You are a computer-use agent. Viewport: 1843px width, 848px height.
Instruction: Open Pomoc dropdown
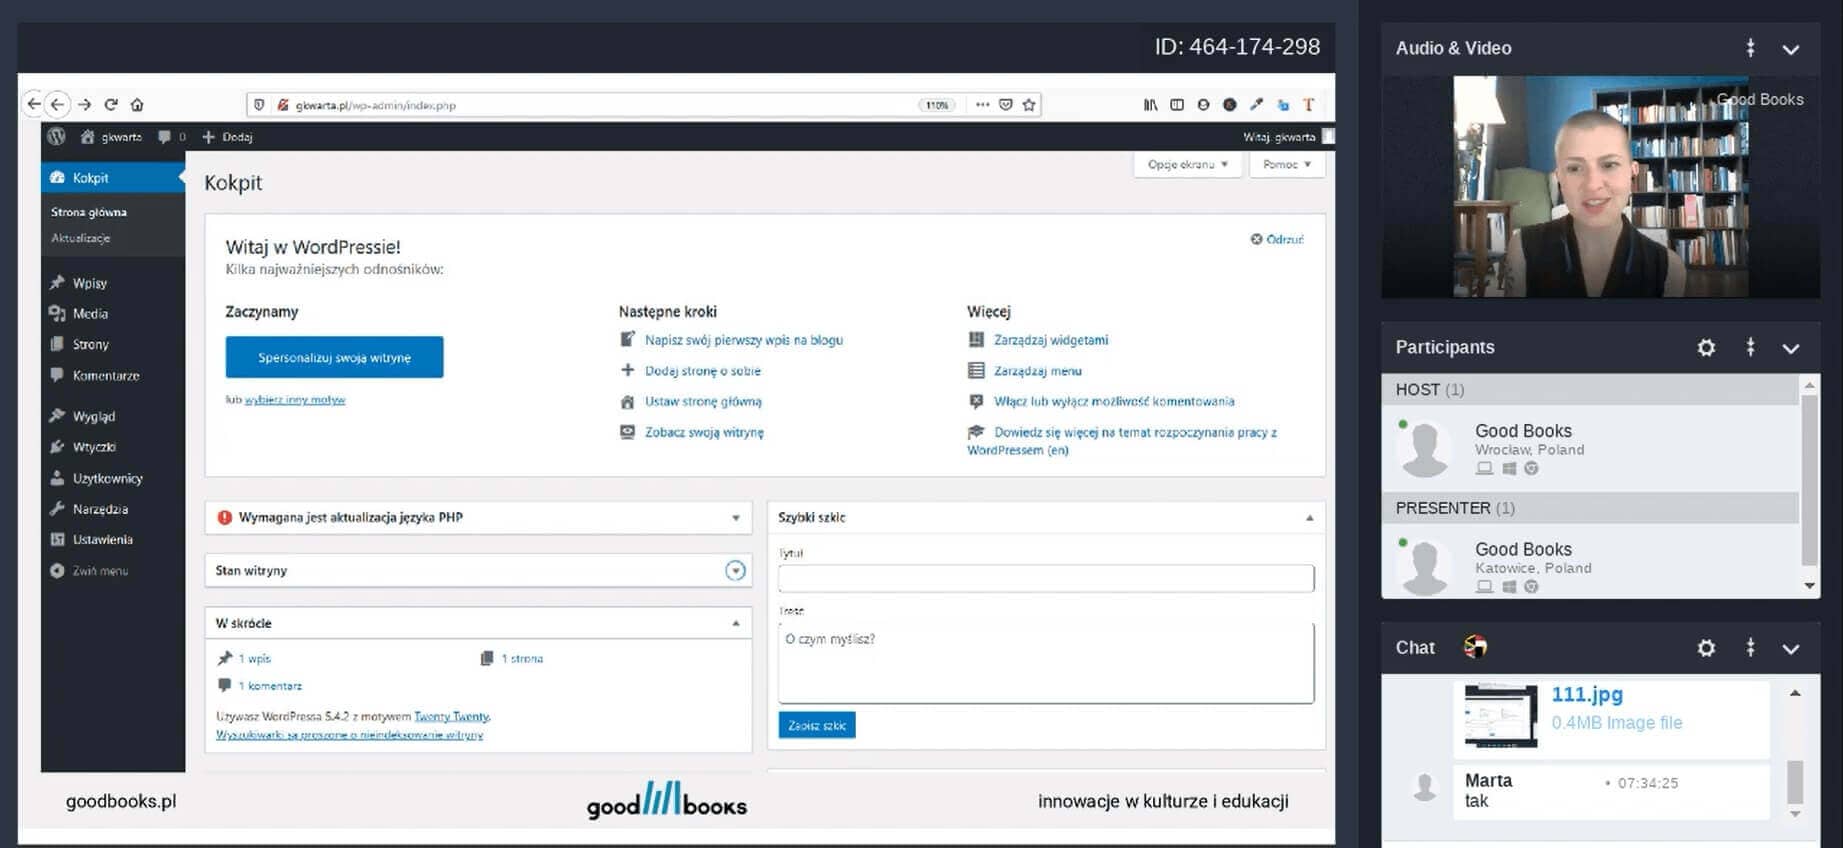point(1286,165)
